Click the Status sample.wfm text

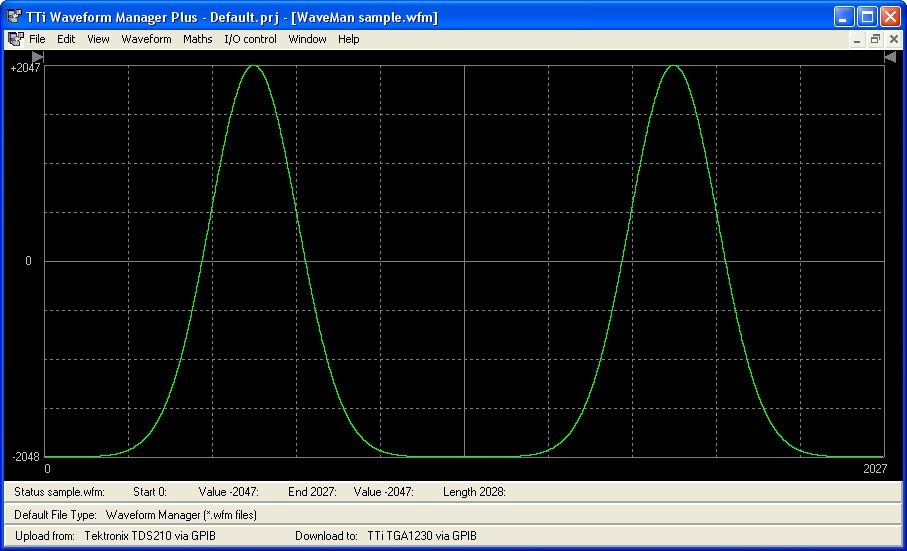tap(59, 492)
